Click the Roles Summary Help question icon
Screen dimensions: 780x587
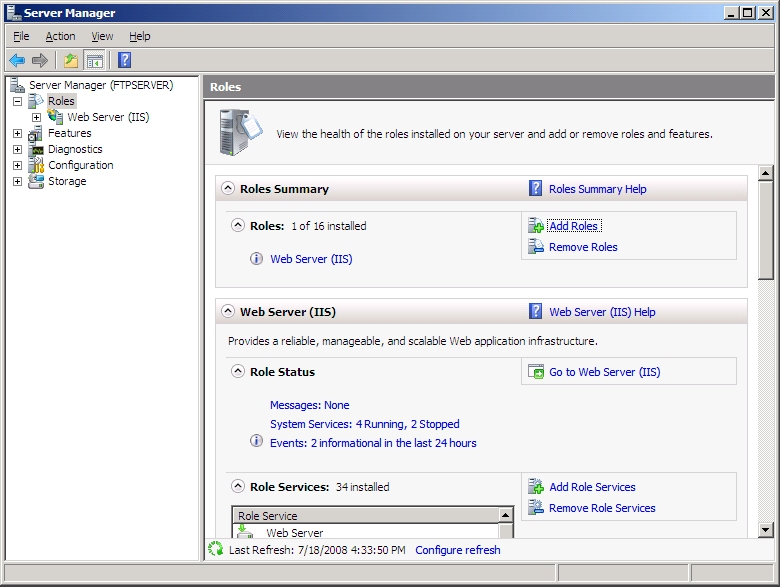coord(535,189)
